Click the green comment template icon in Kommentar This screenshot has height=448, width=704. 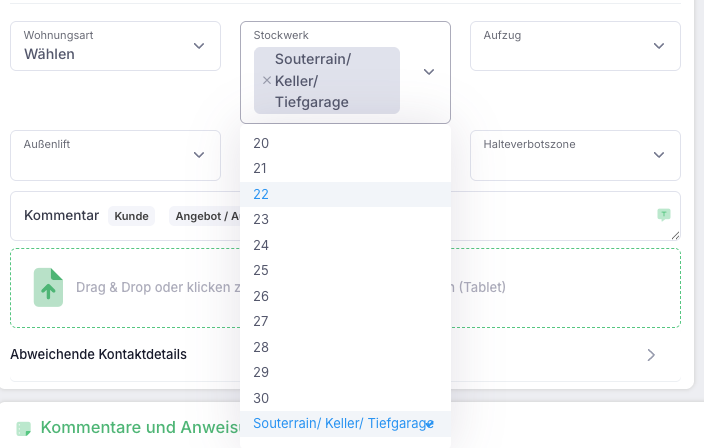[664, 215]
